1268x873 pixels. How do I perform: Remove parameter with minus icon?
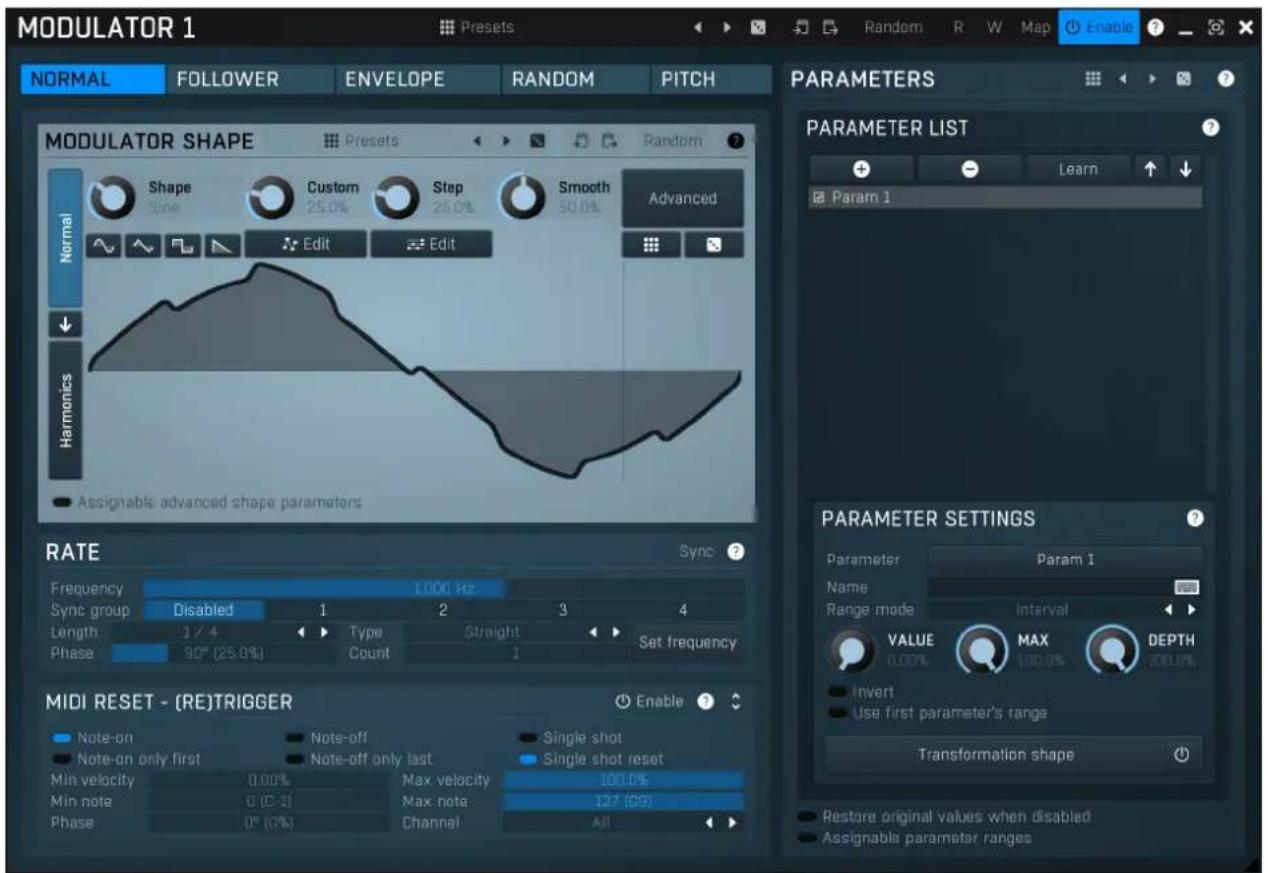969,170
